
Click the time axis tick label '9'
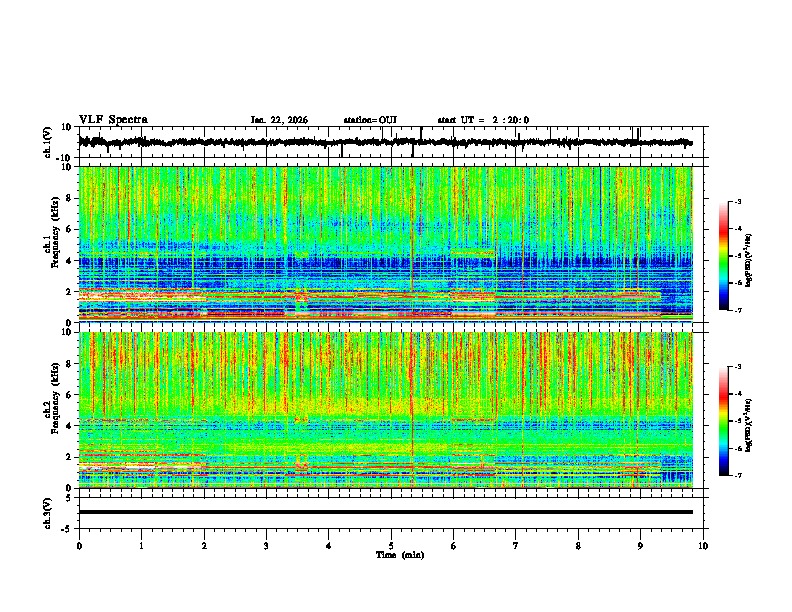(x=640, y=546)
